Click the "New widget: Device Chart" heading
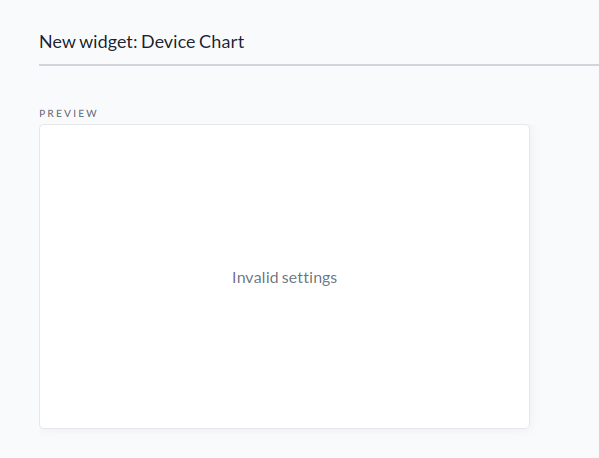 [141, 42]
